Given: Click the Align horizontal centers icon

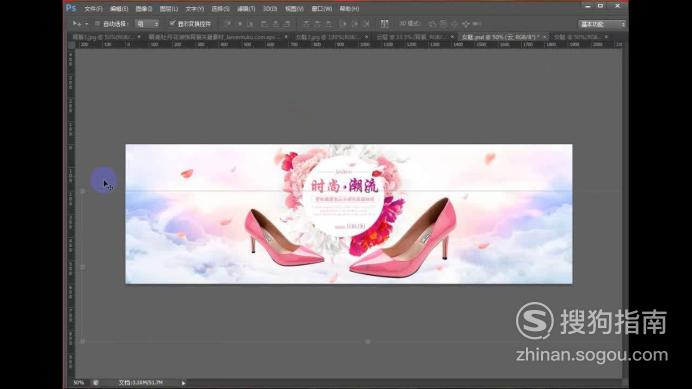Looking at the screenshot, I should click(275, 24).
